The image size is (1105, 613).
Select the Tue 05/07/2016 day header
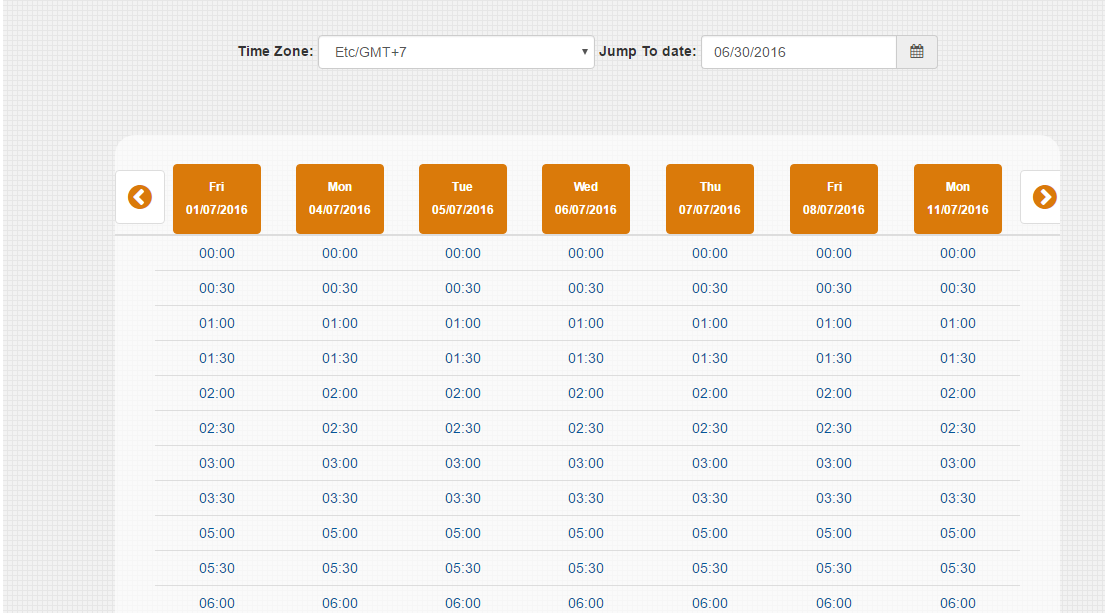pos(462,199)
